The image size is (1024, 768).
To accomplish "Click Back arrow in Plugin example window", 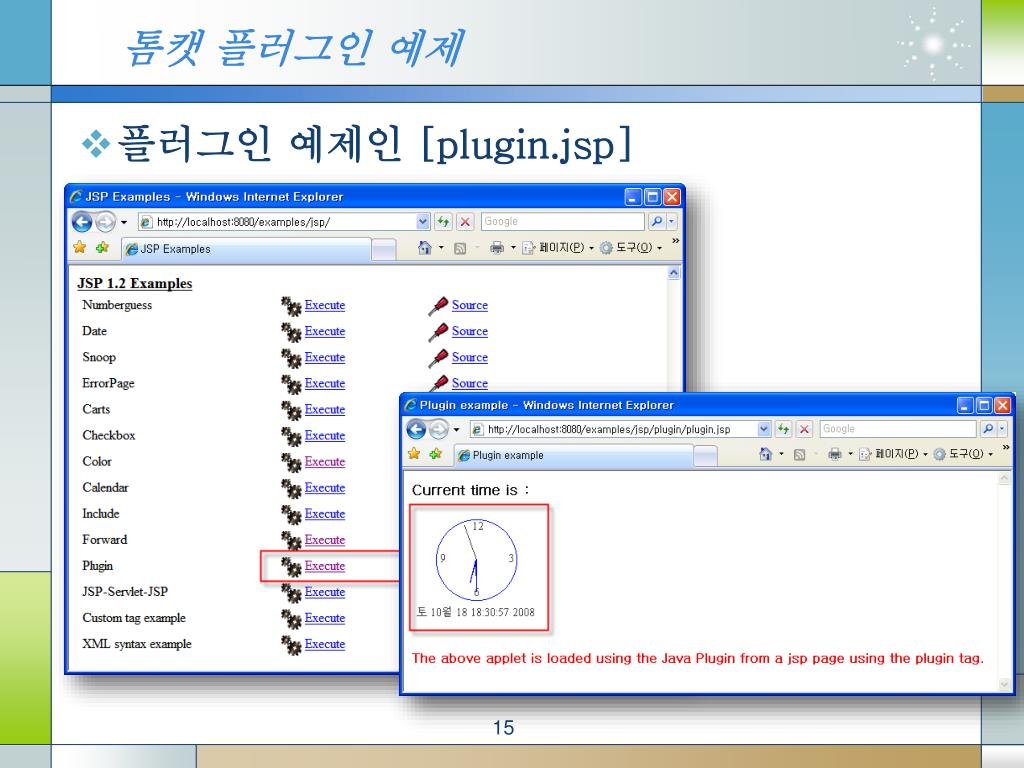I will click(x=417, y=429).
